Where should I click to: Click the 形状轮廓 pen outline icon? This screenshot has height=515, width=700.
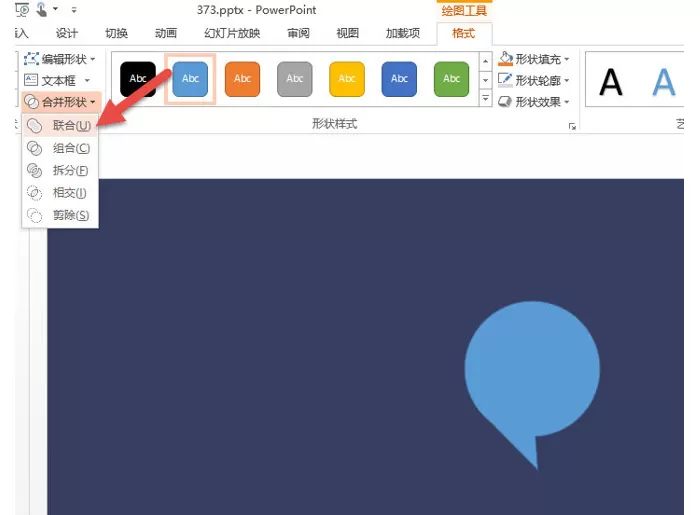pyautogui.click(x=505, y=80)
